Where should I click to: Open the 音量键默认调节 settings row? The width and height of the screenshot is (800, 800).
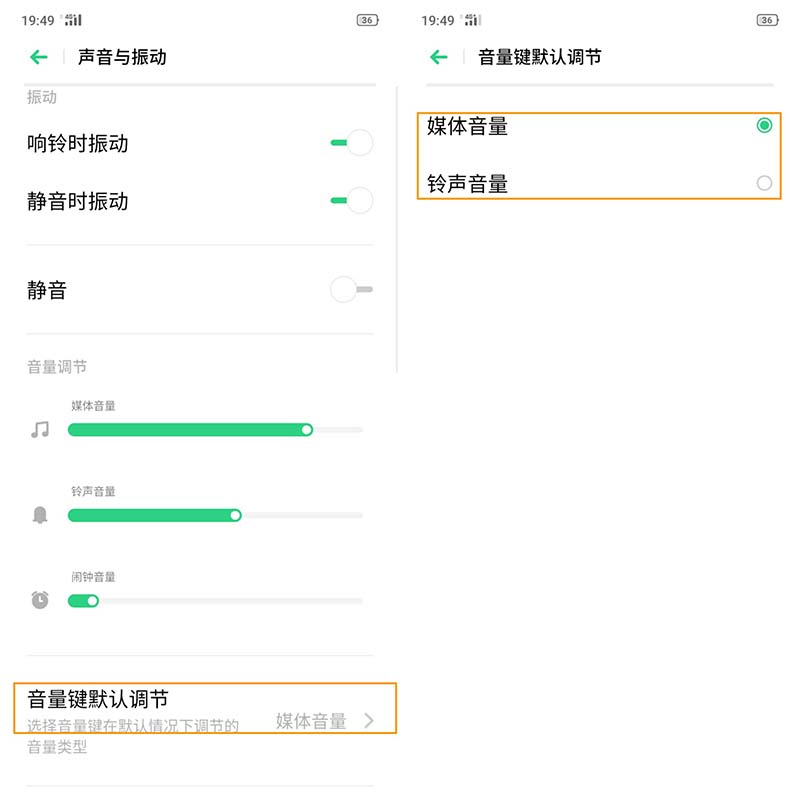click(x=150, y=700)
